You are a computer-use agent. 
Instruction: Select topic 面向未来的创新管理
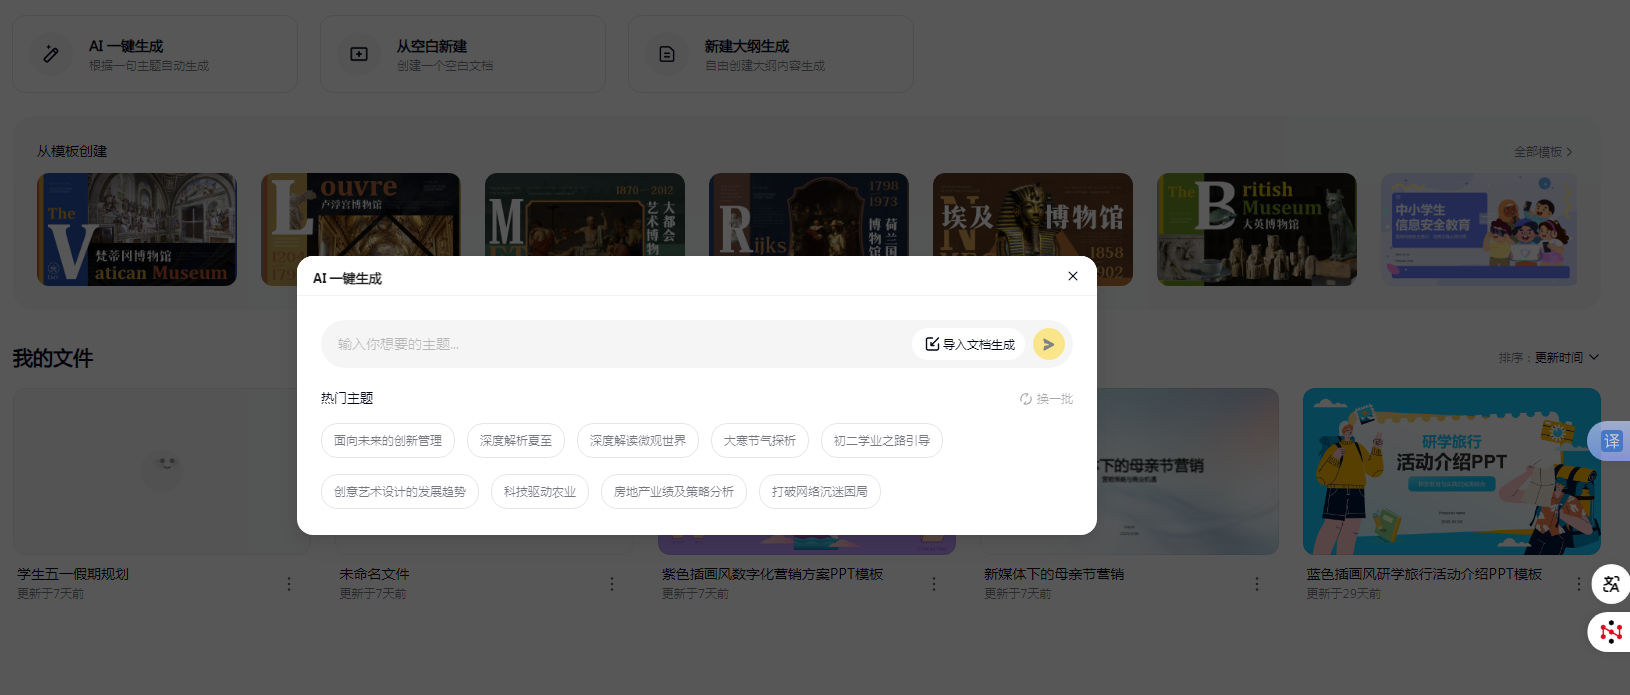pyautogui.click(x=388, y=441)
